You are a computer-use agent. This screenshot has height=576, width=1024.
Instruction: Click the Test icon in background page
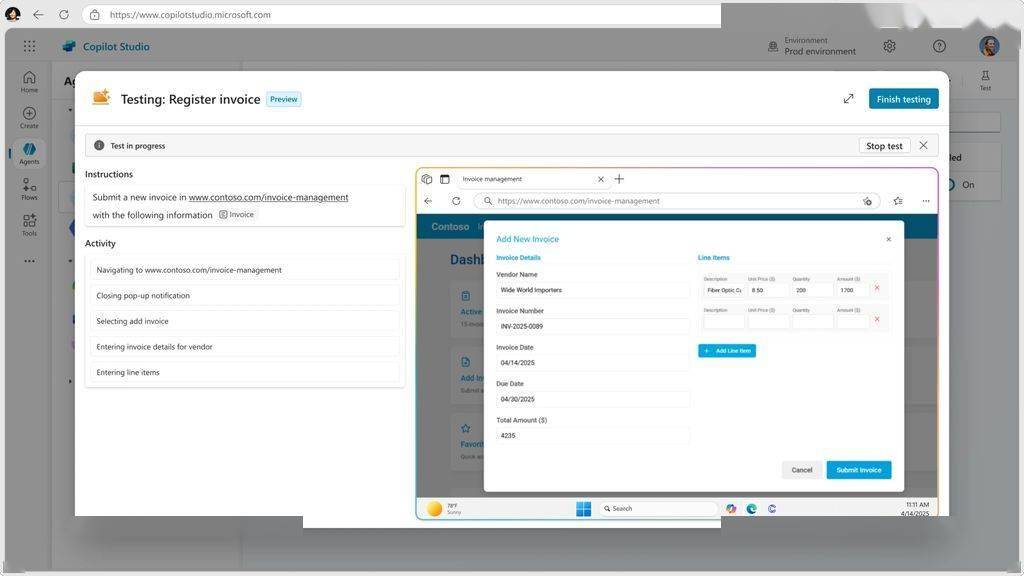(985, 80)
